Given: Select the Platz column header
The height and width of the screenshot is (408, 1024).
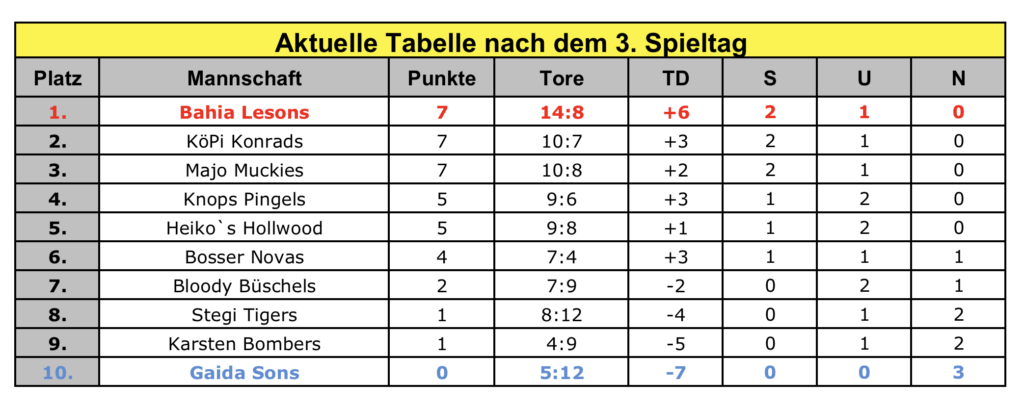Looking at the screenshot, I should click(x=57, y=78).
